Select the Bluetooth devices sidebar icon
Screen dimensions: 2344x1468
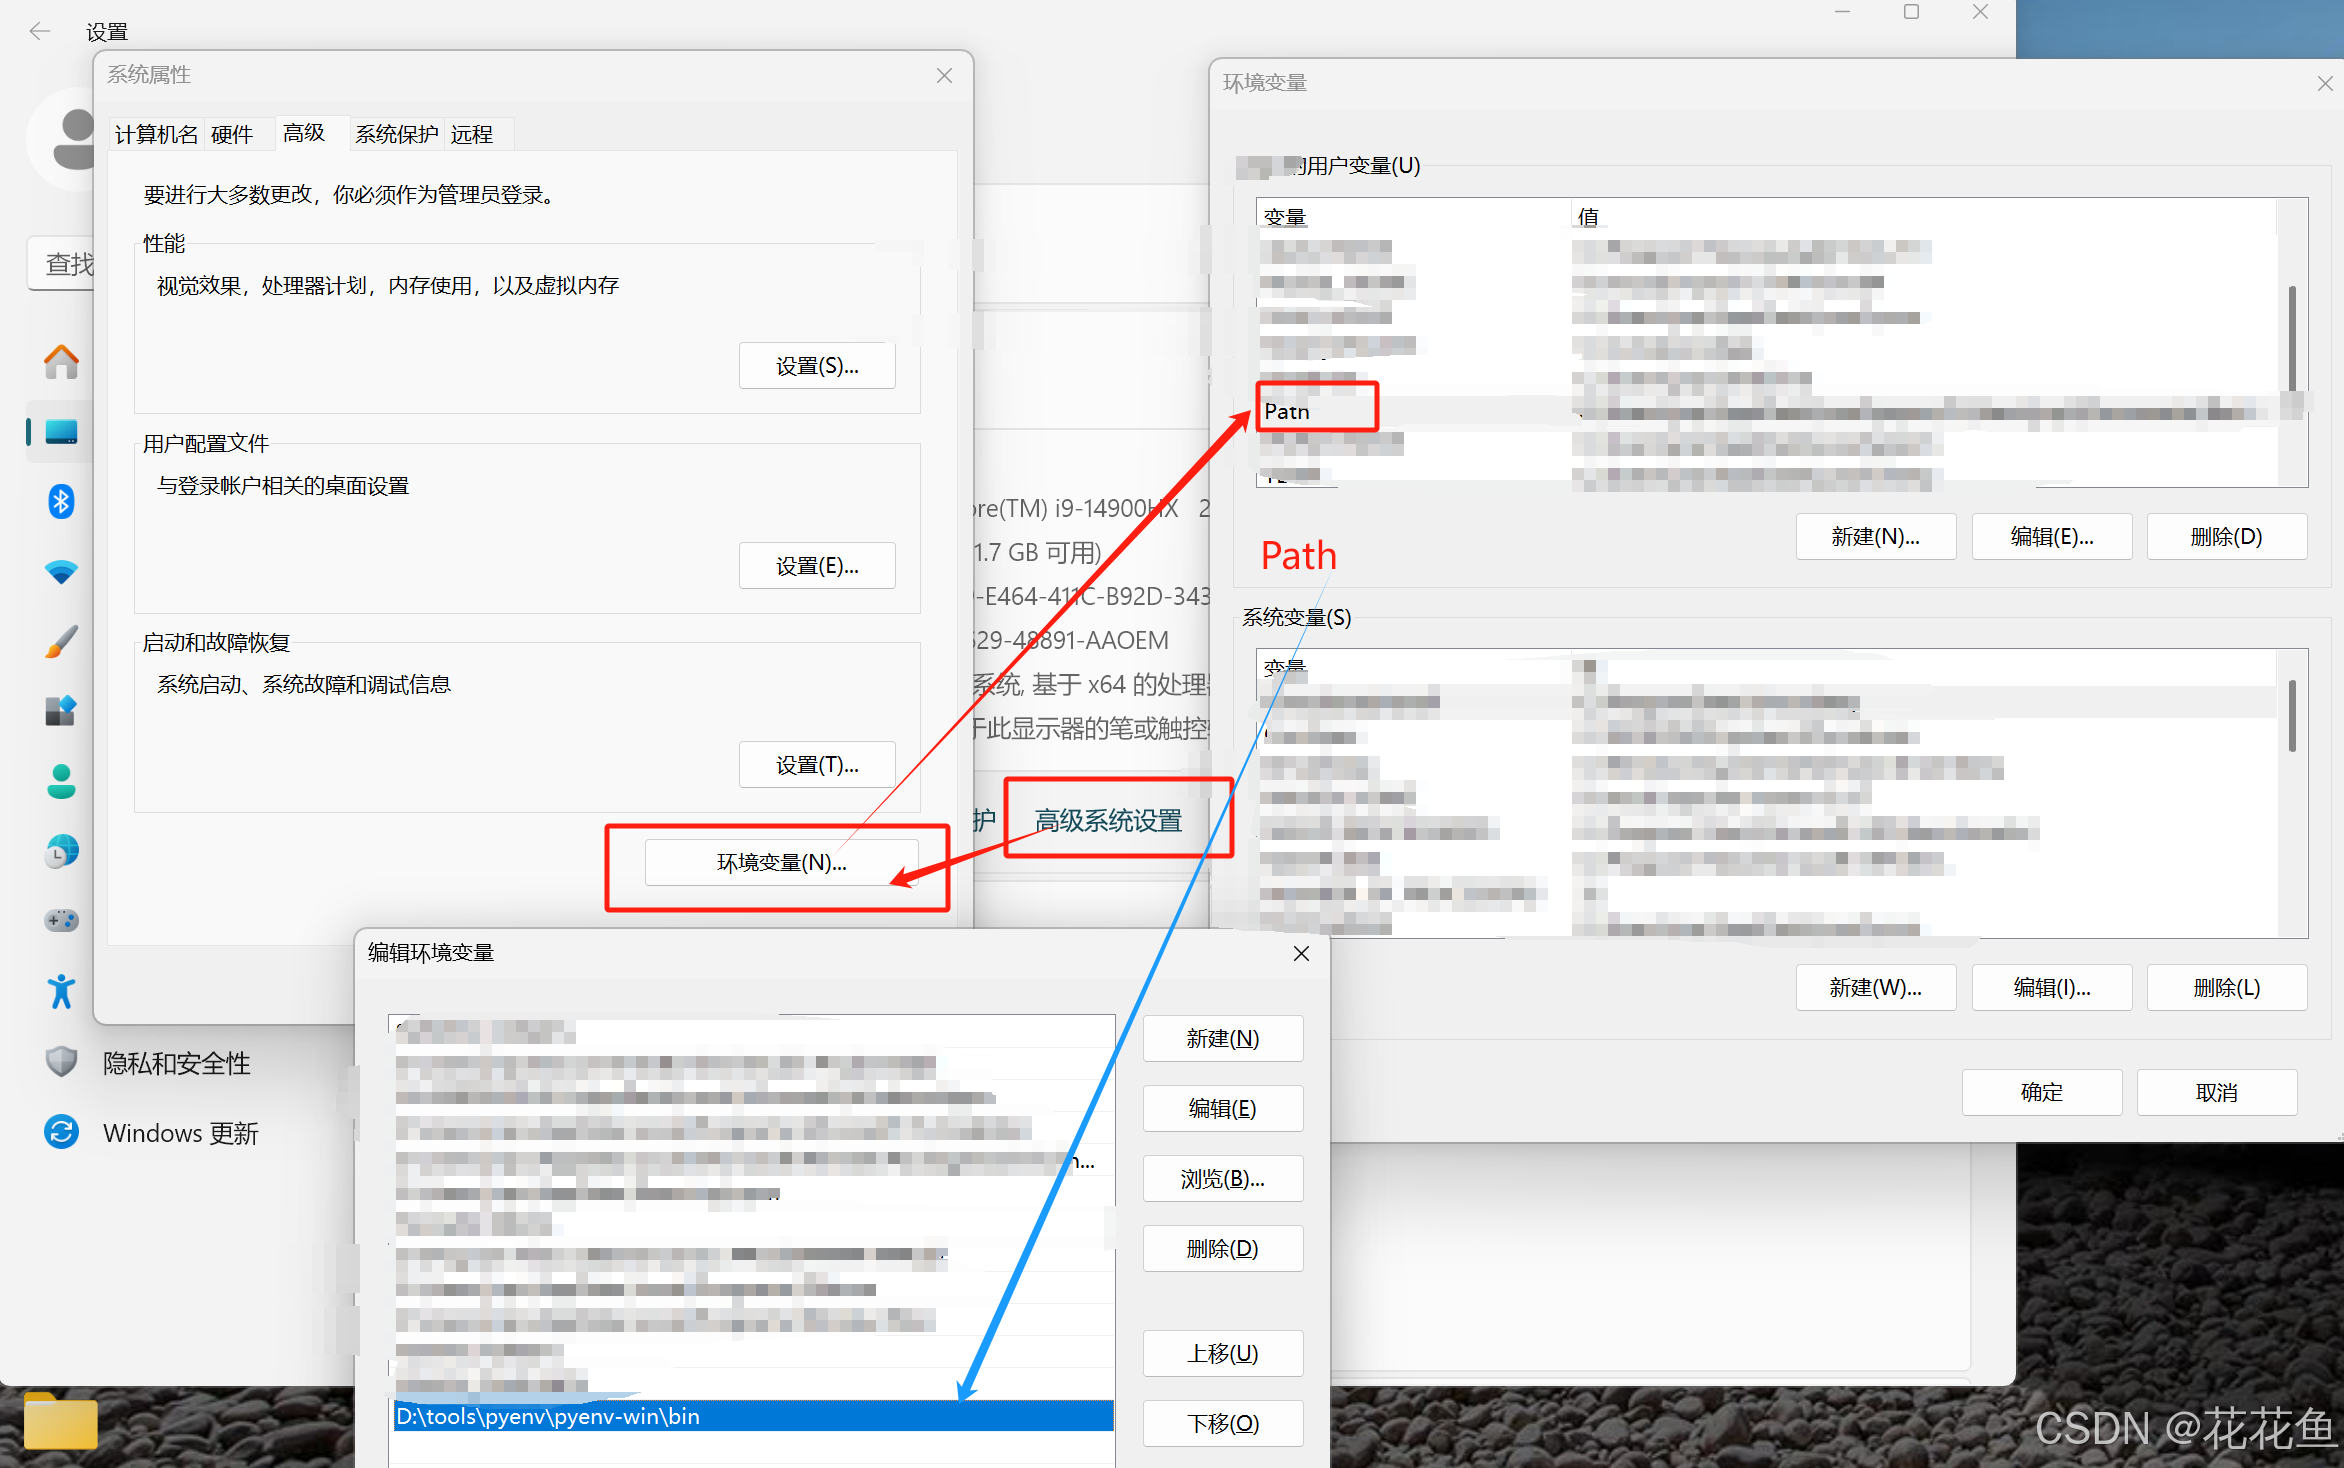tap(61, 501)
